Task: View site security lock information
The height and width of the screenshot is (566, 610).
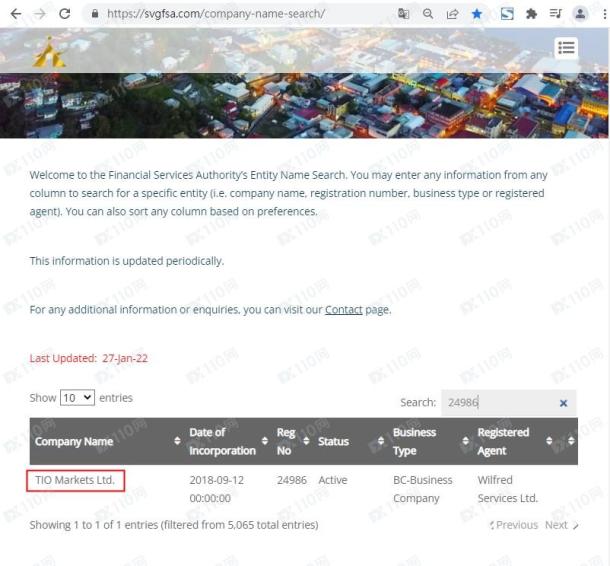Action: 95,14
